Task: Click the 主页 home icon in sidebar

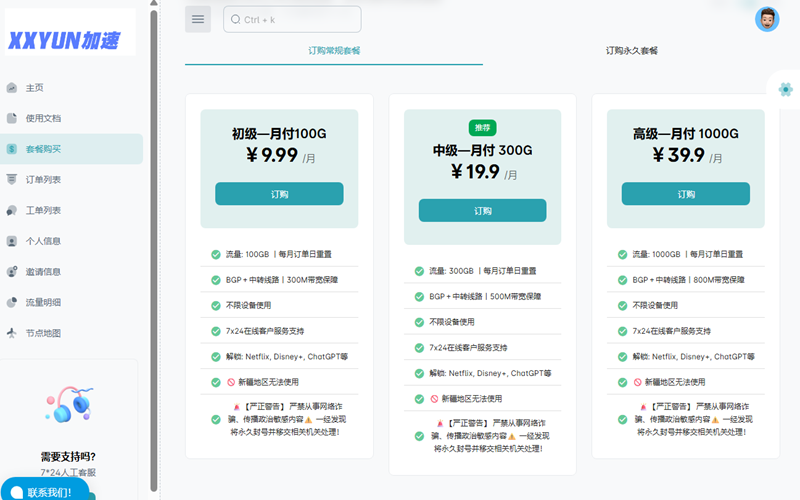Action: click(x=12, y=88)
